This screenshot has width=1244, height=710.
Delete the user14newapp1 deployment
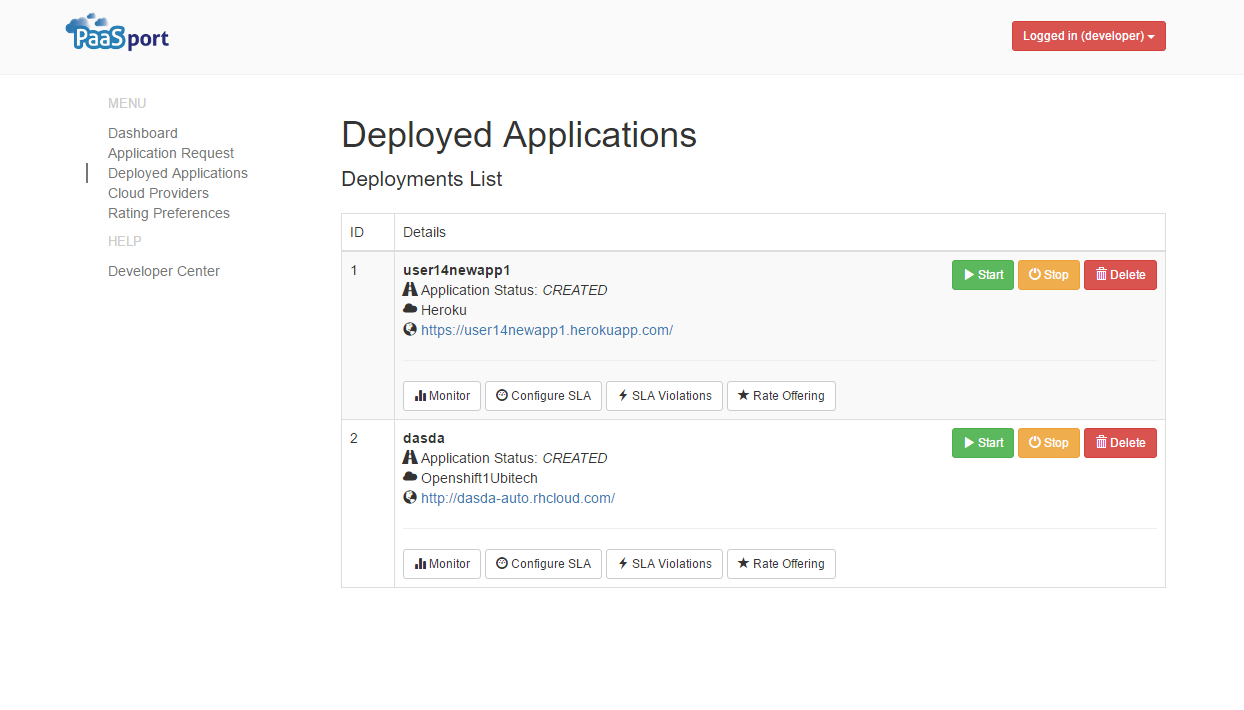point(1120,275)
